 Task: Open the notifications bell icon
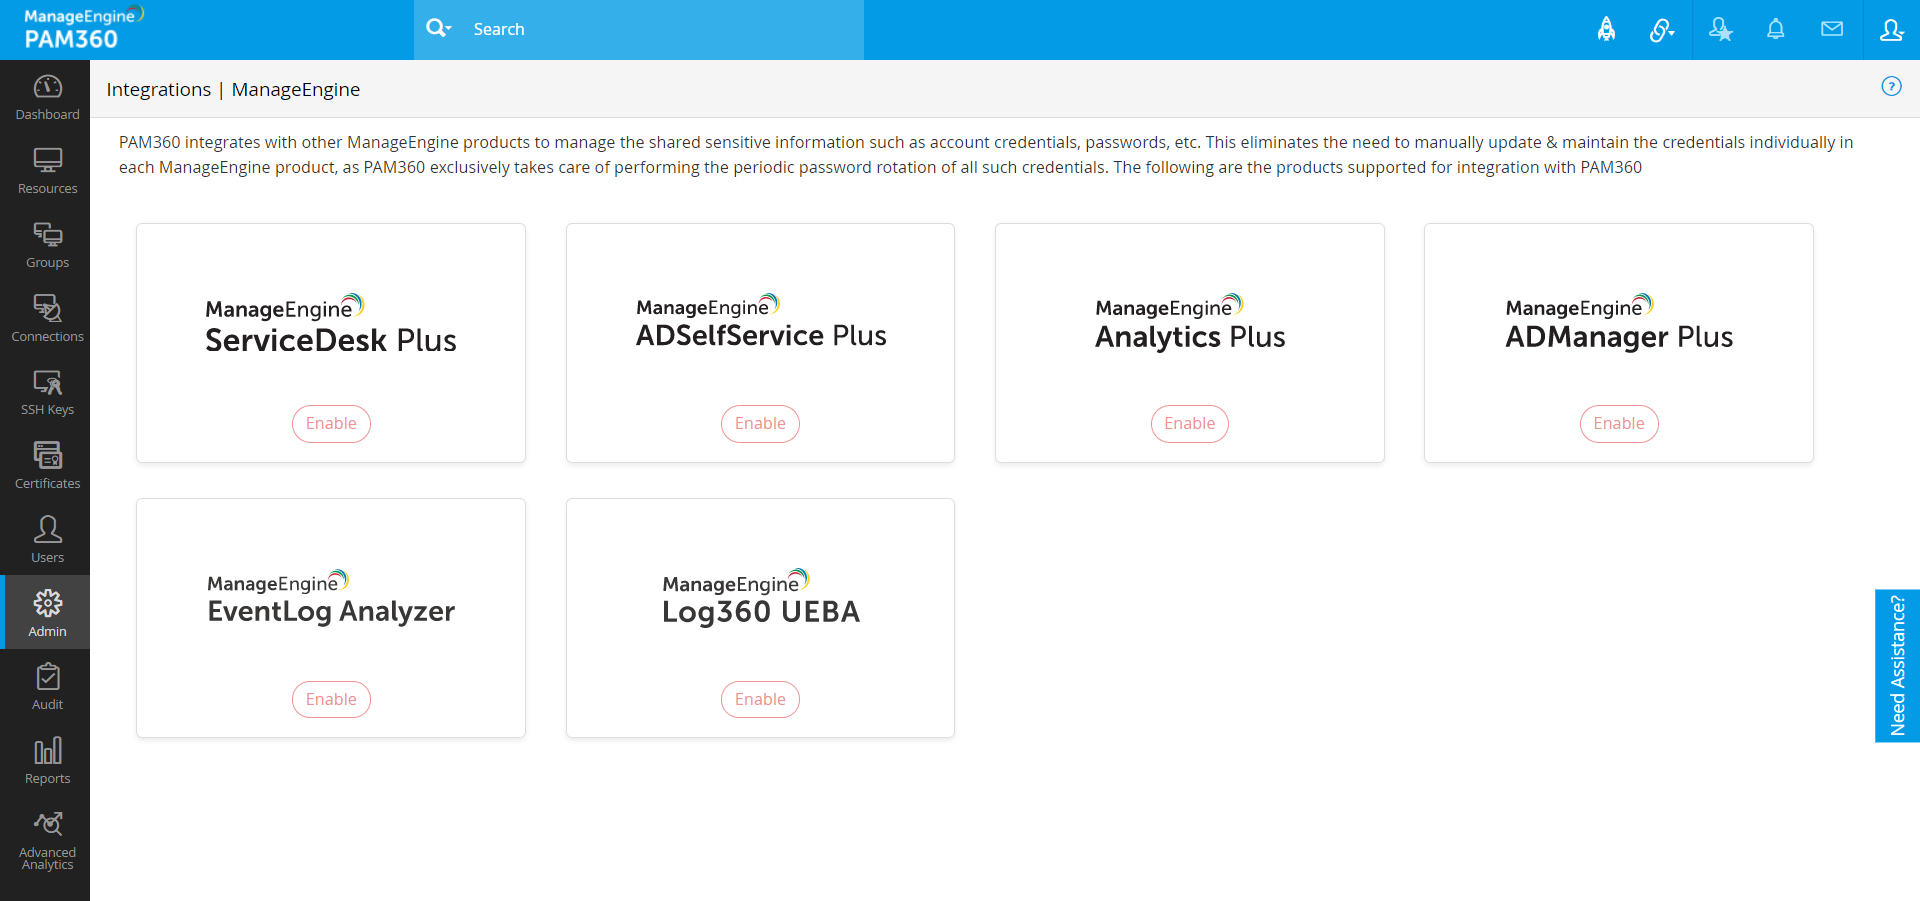1775,29
